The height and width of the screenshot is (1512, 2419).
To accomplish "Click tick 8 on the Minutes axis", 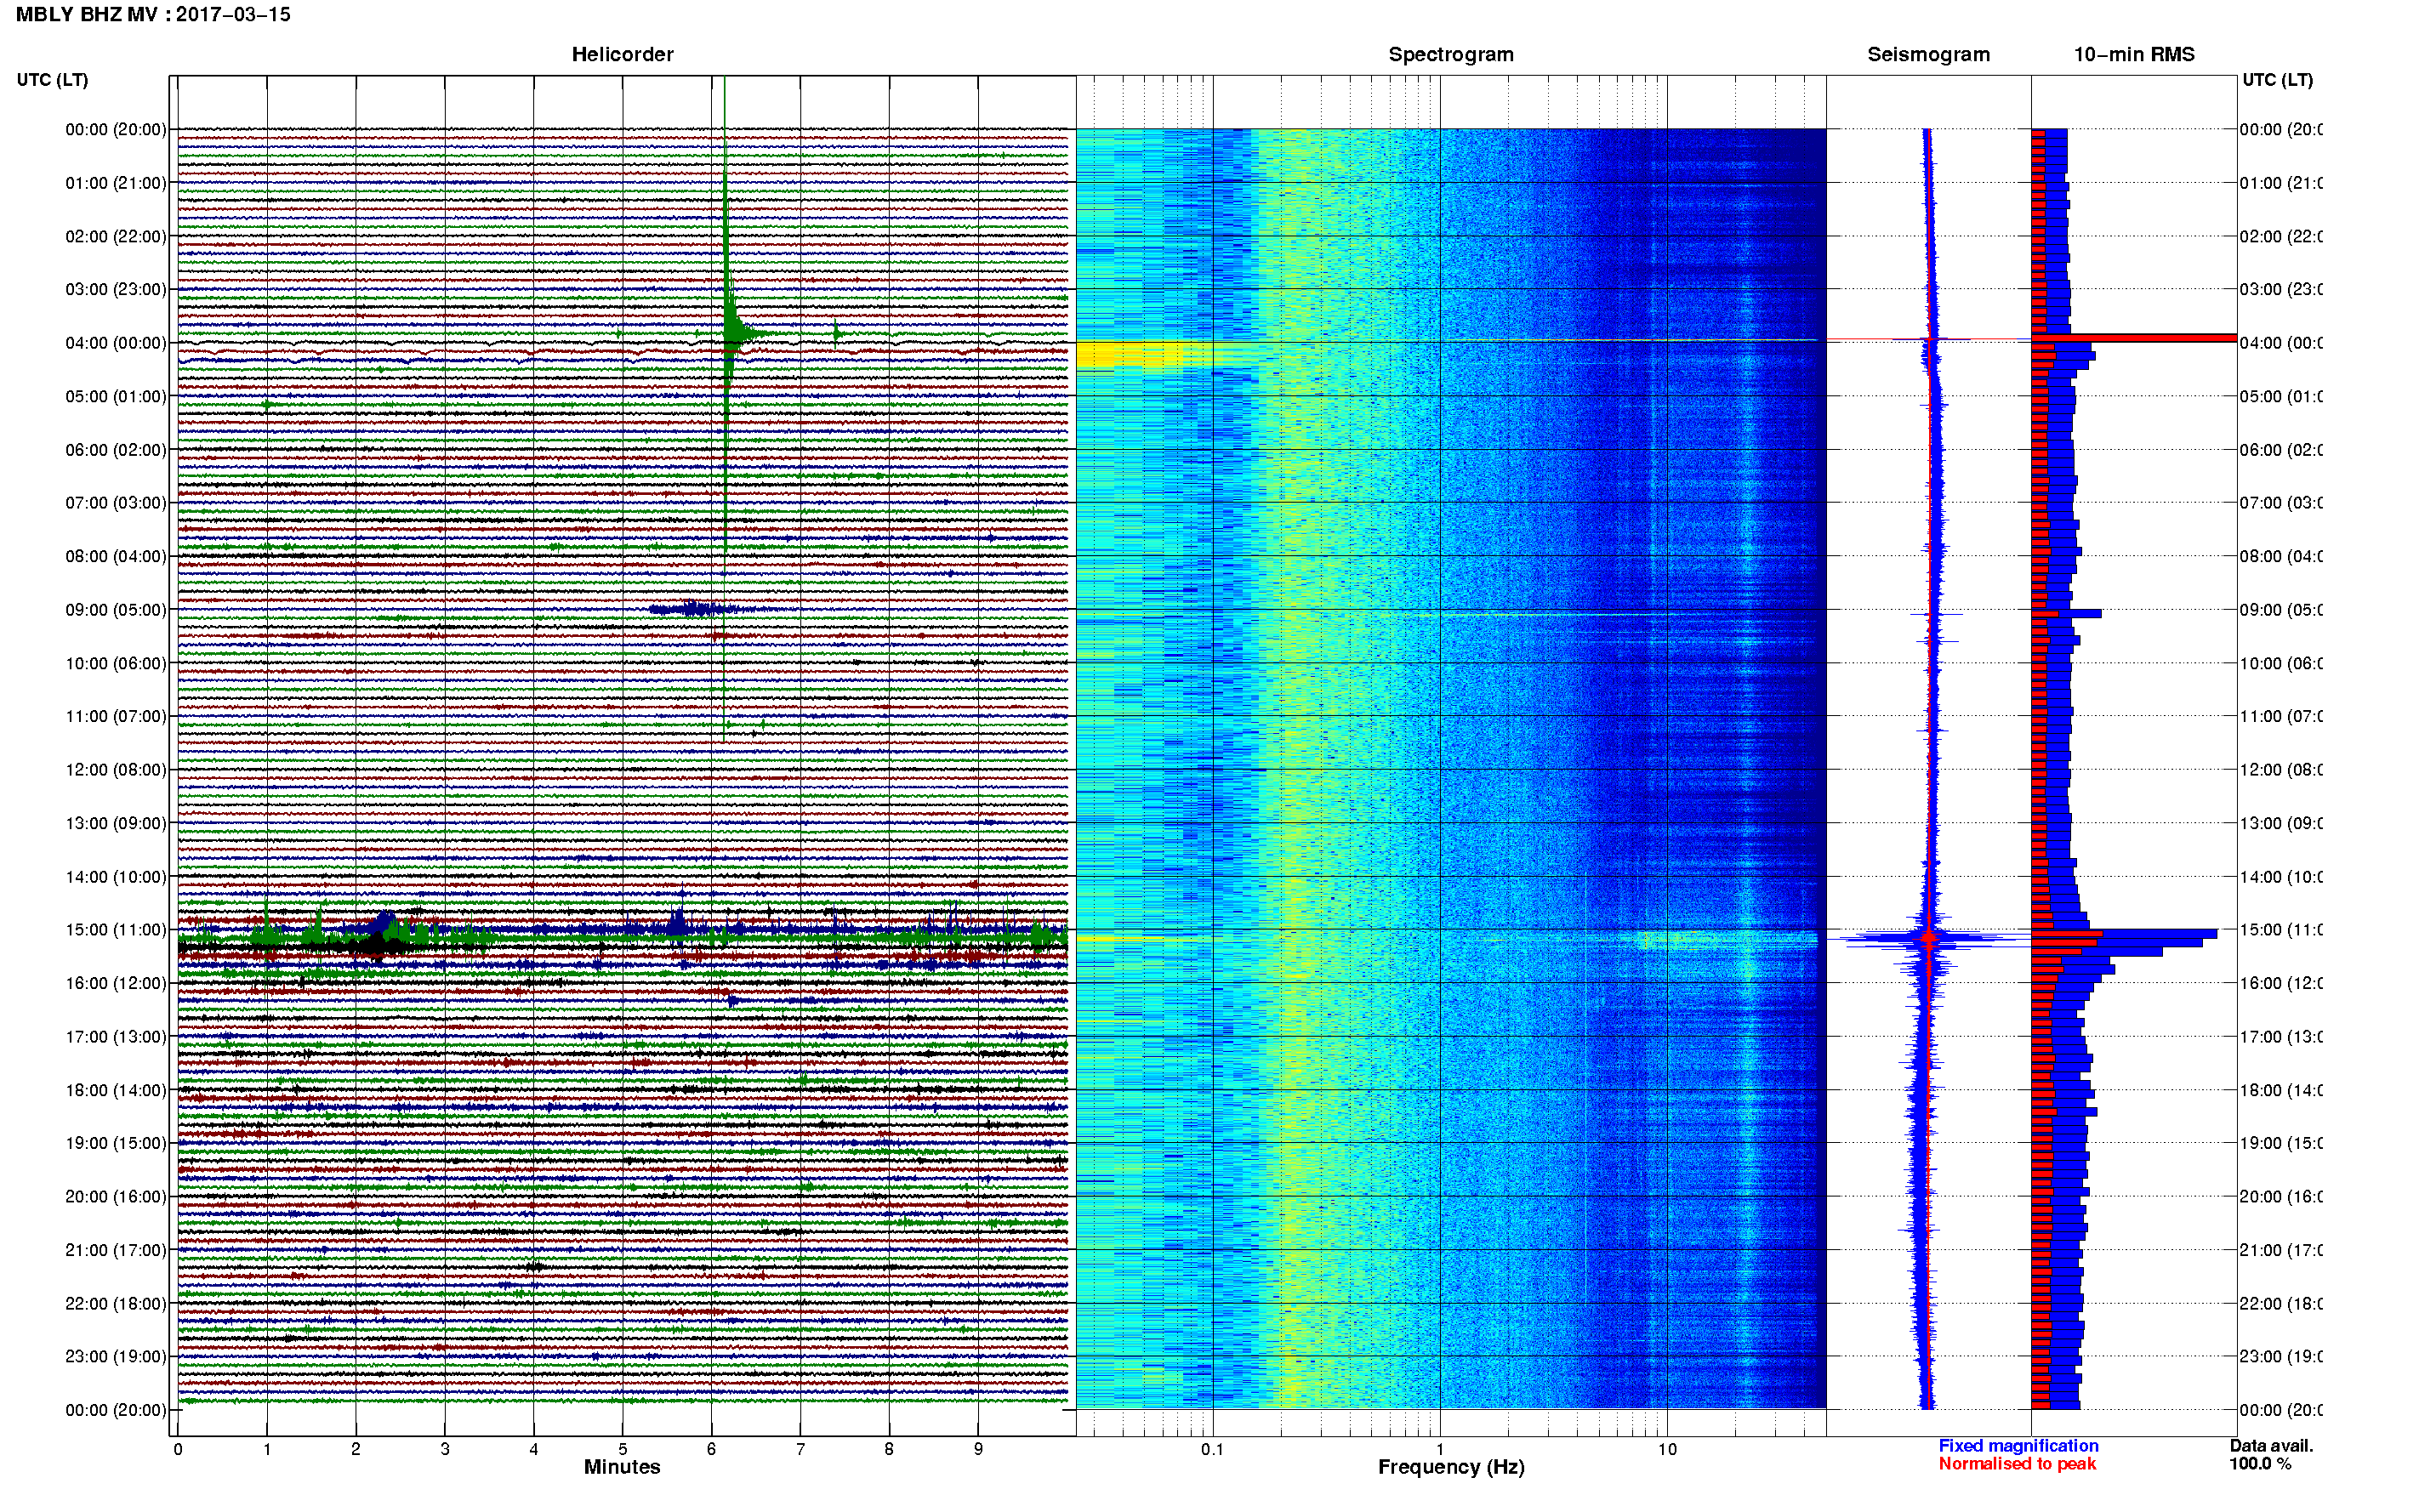I will pyautogui.click(x=889, y=1450).
